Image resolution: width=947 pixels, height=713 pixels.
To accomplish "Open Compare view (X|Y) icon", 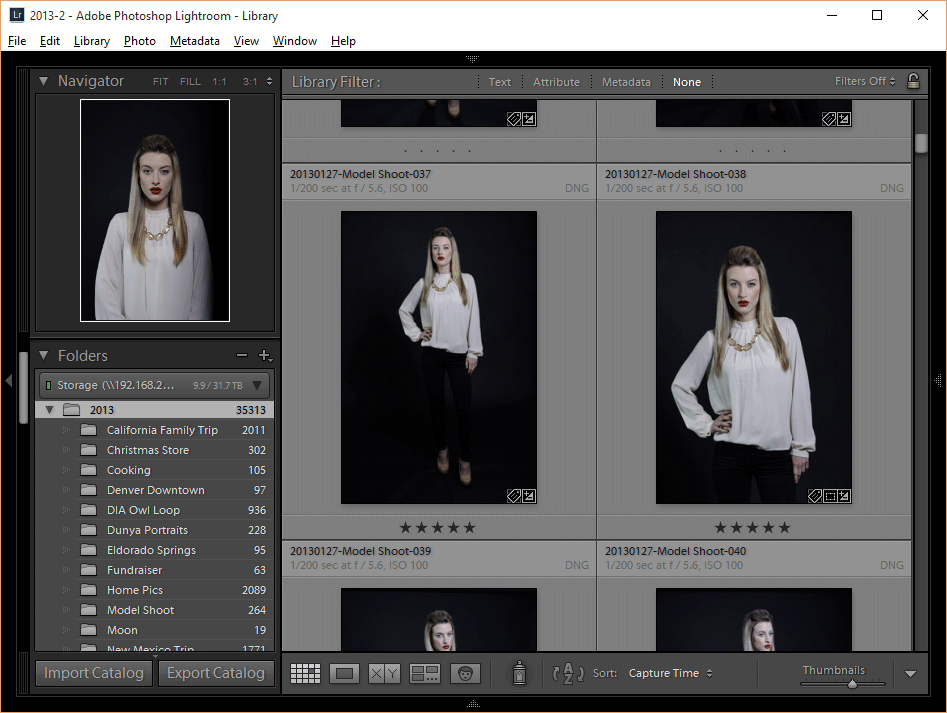I will [384, 673].
